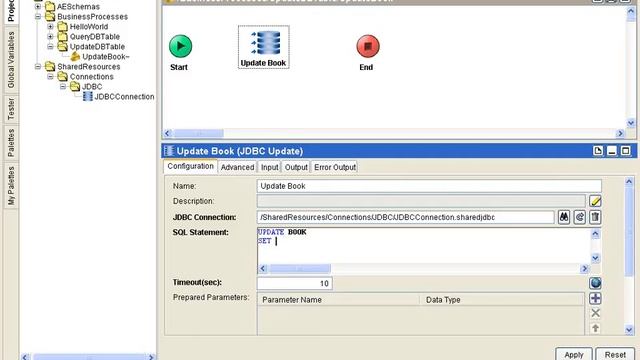Click the JDBCConnection resource icon in tree
Screen dimensions: 640x360
87,96
